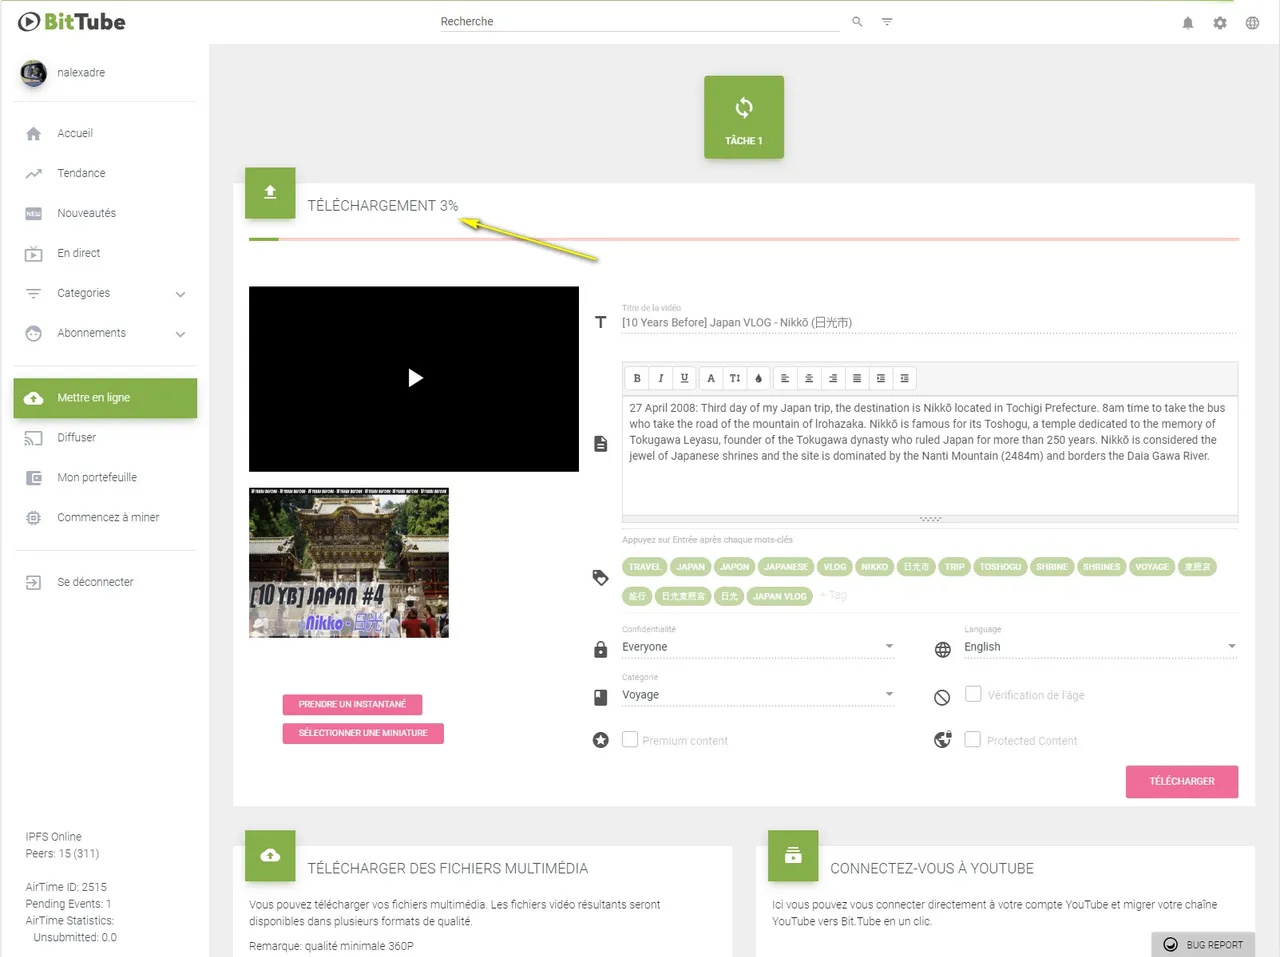The image size is (1280, 957).
Task: Click the BitTube logo
Action: 72,21
